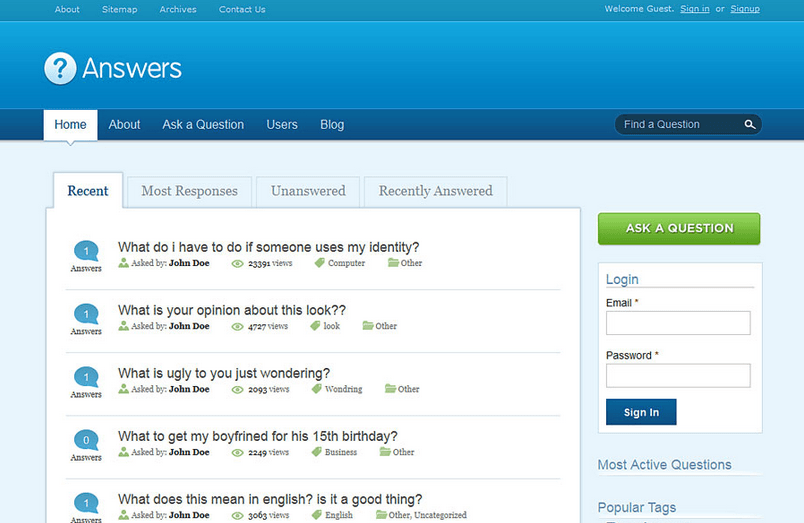Open the About link in top bar

tap(67, 9)
